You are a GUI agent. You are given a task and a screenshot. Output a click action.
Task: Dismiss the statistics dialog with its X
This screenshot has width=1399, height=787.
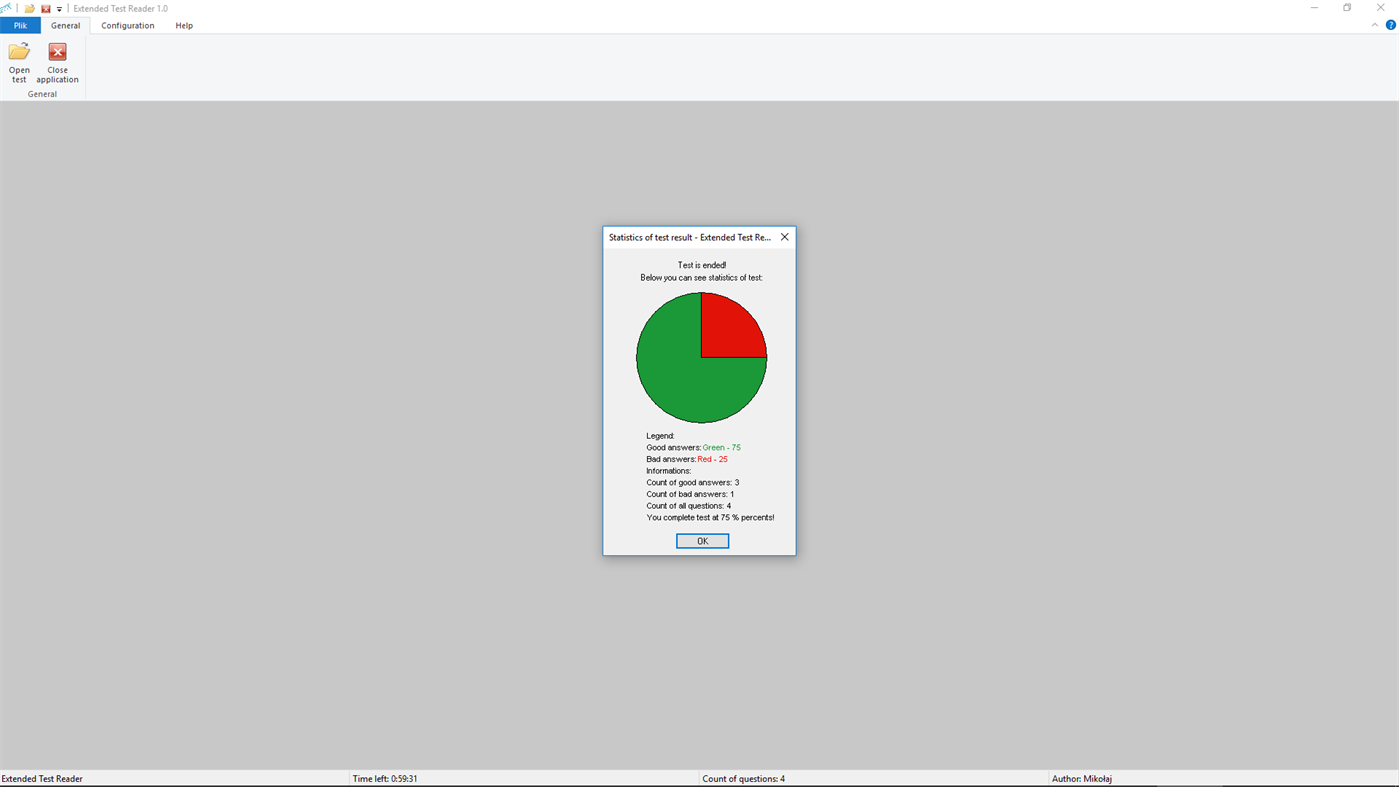783,236
